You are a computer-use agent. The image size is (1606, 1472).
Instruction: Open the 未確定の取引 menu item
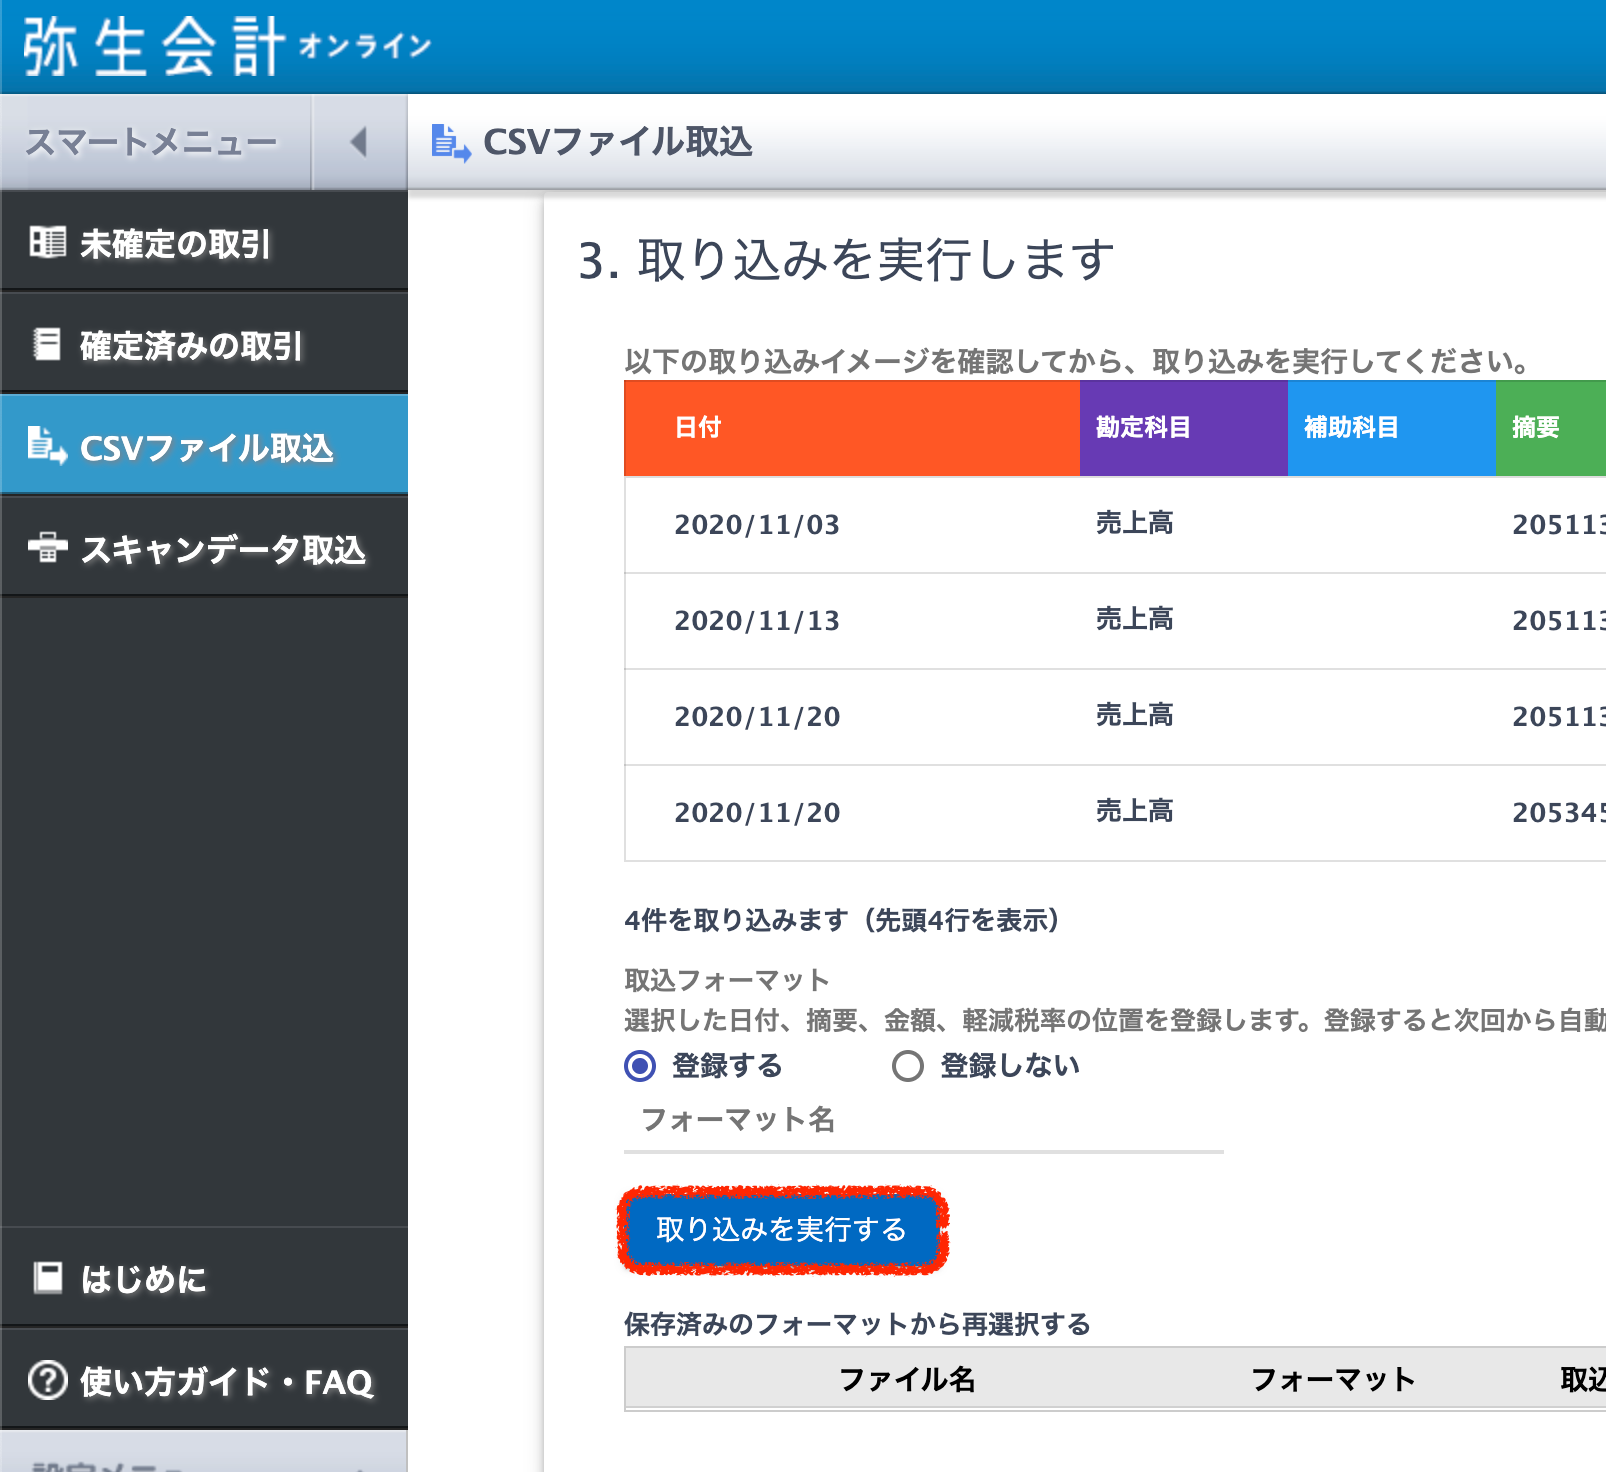(175, 244)
